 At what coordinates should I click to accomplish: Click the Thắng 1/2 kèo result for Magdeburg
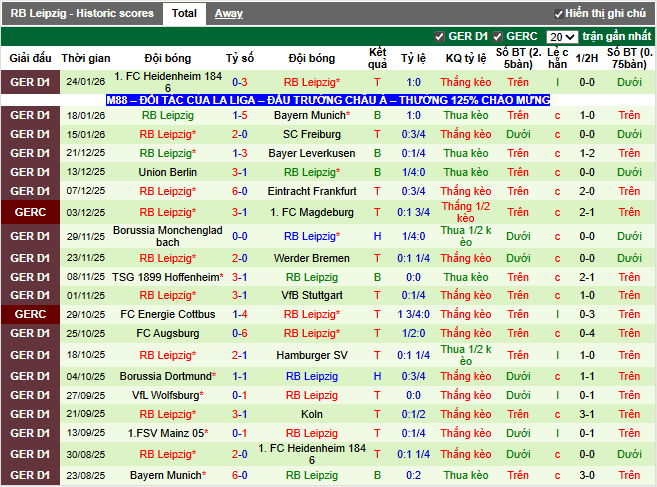tap(466, 212)
